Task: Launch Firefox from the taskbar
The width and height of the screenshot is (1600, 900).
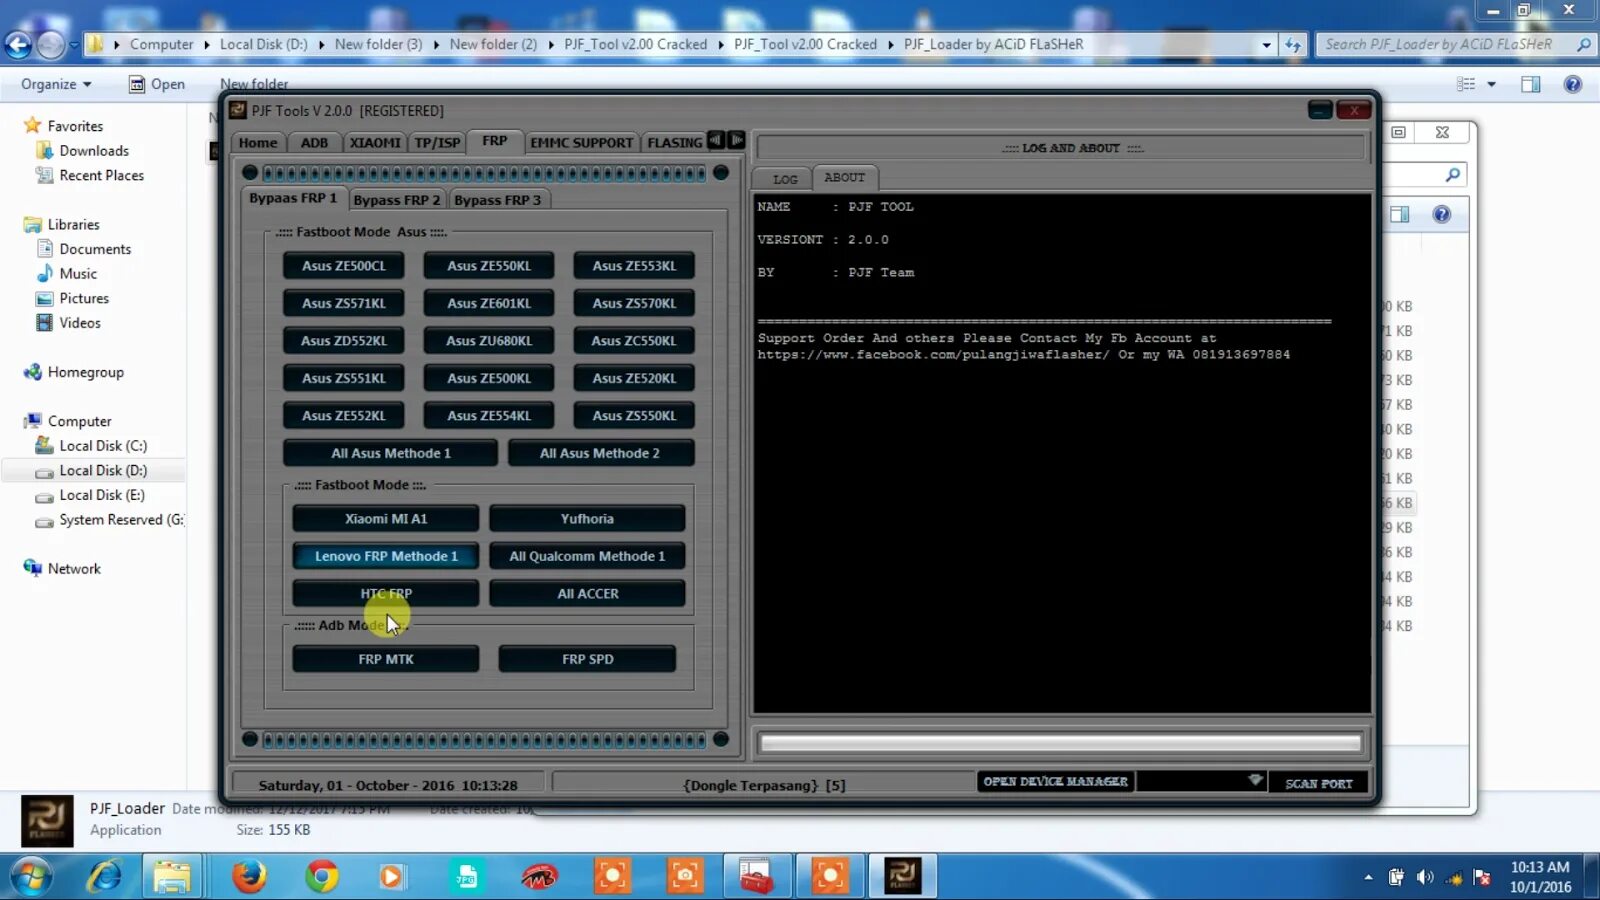Action: tap(249, 877)
